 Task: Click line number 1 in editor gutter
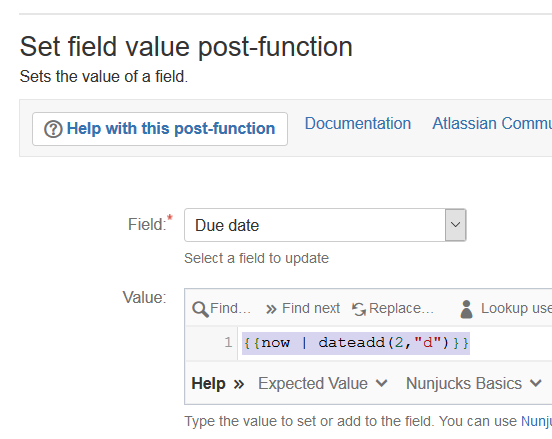tap(228, 343)
